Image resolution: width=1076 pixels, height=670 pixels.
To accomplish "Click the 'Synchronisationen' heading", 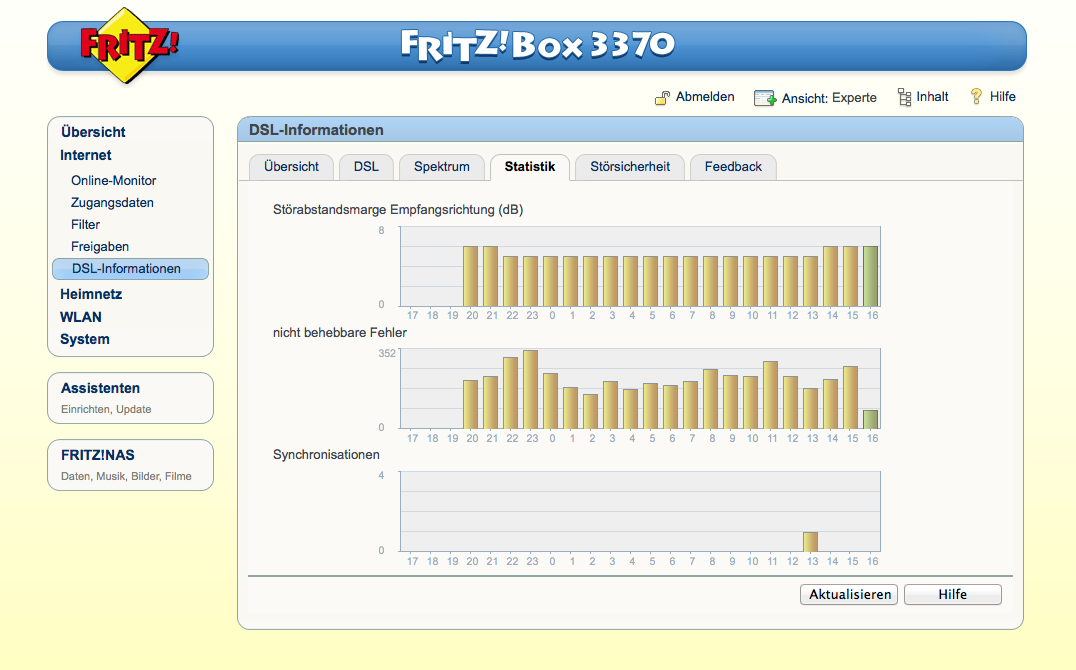I will (x=326, y=455).
